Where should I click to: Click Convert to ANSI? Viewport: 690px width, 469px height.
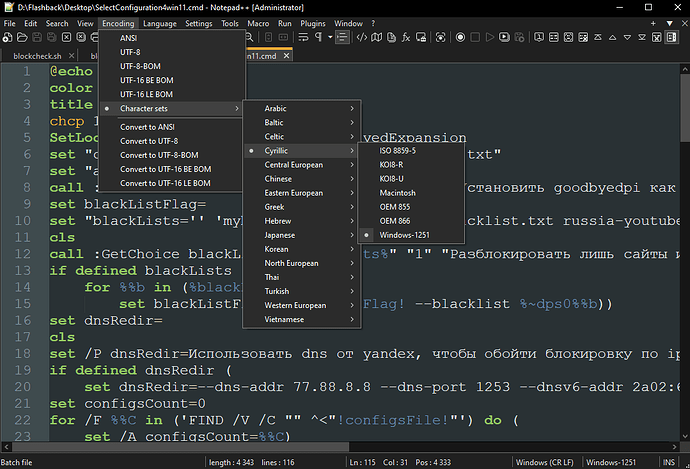point(172,127)
